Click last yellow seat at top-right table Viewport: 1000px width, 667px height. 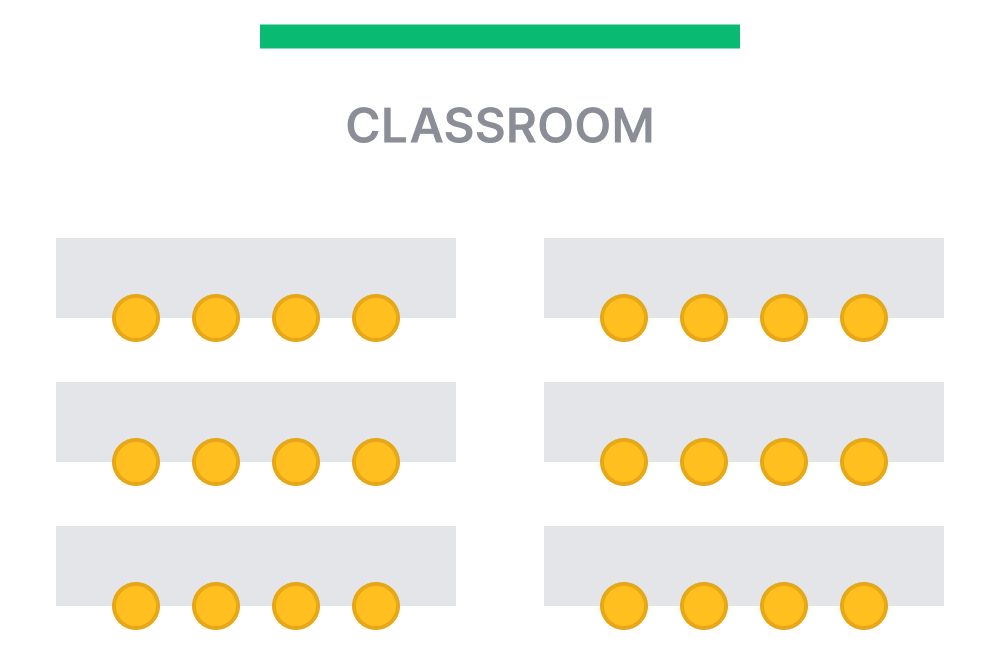[x=864, y=318]
